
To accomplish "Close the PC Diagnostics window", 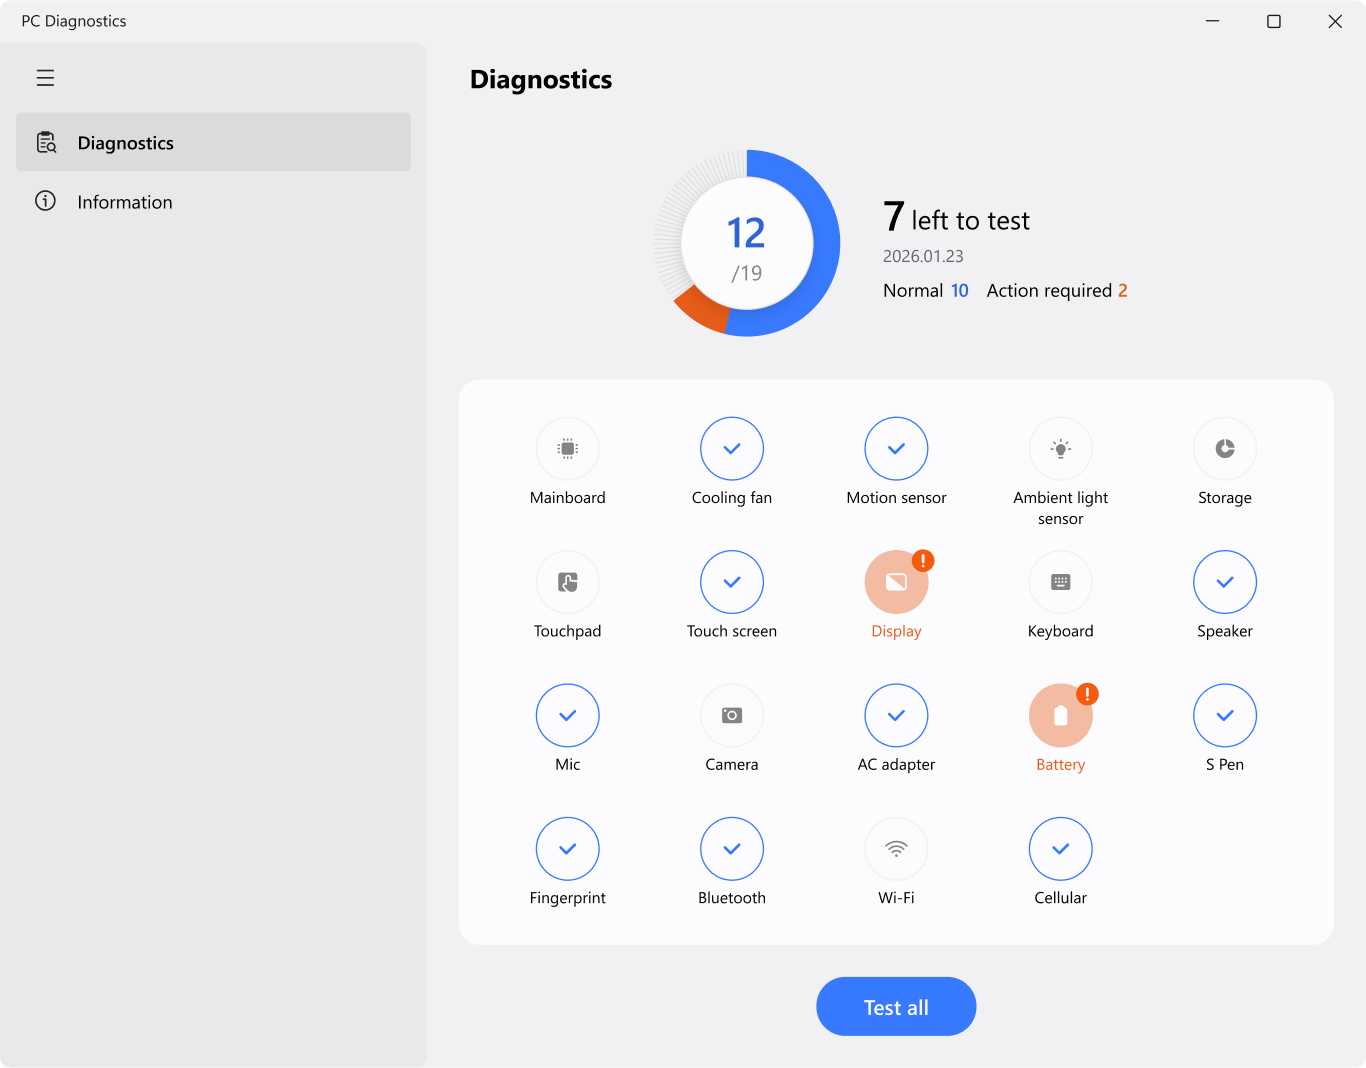I will (1335, 21).
